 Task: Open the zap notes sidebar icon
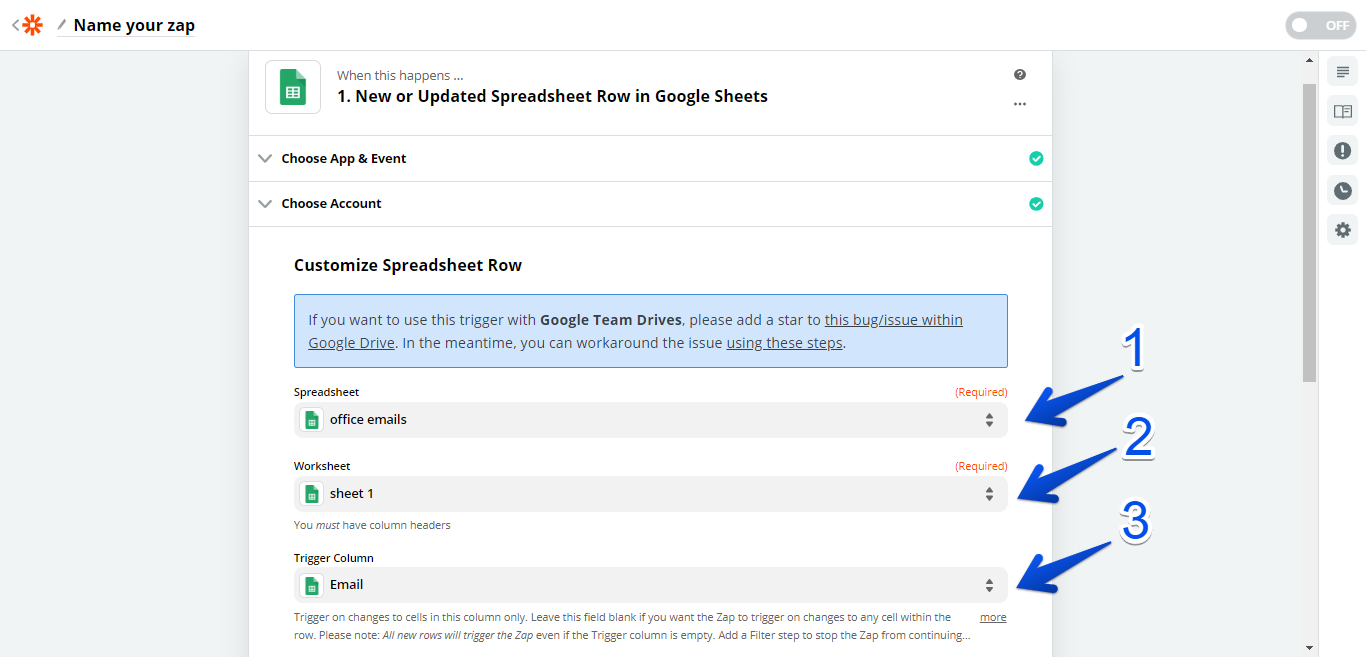tap(1342, 72)
